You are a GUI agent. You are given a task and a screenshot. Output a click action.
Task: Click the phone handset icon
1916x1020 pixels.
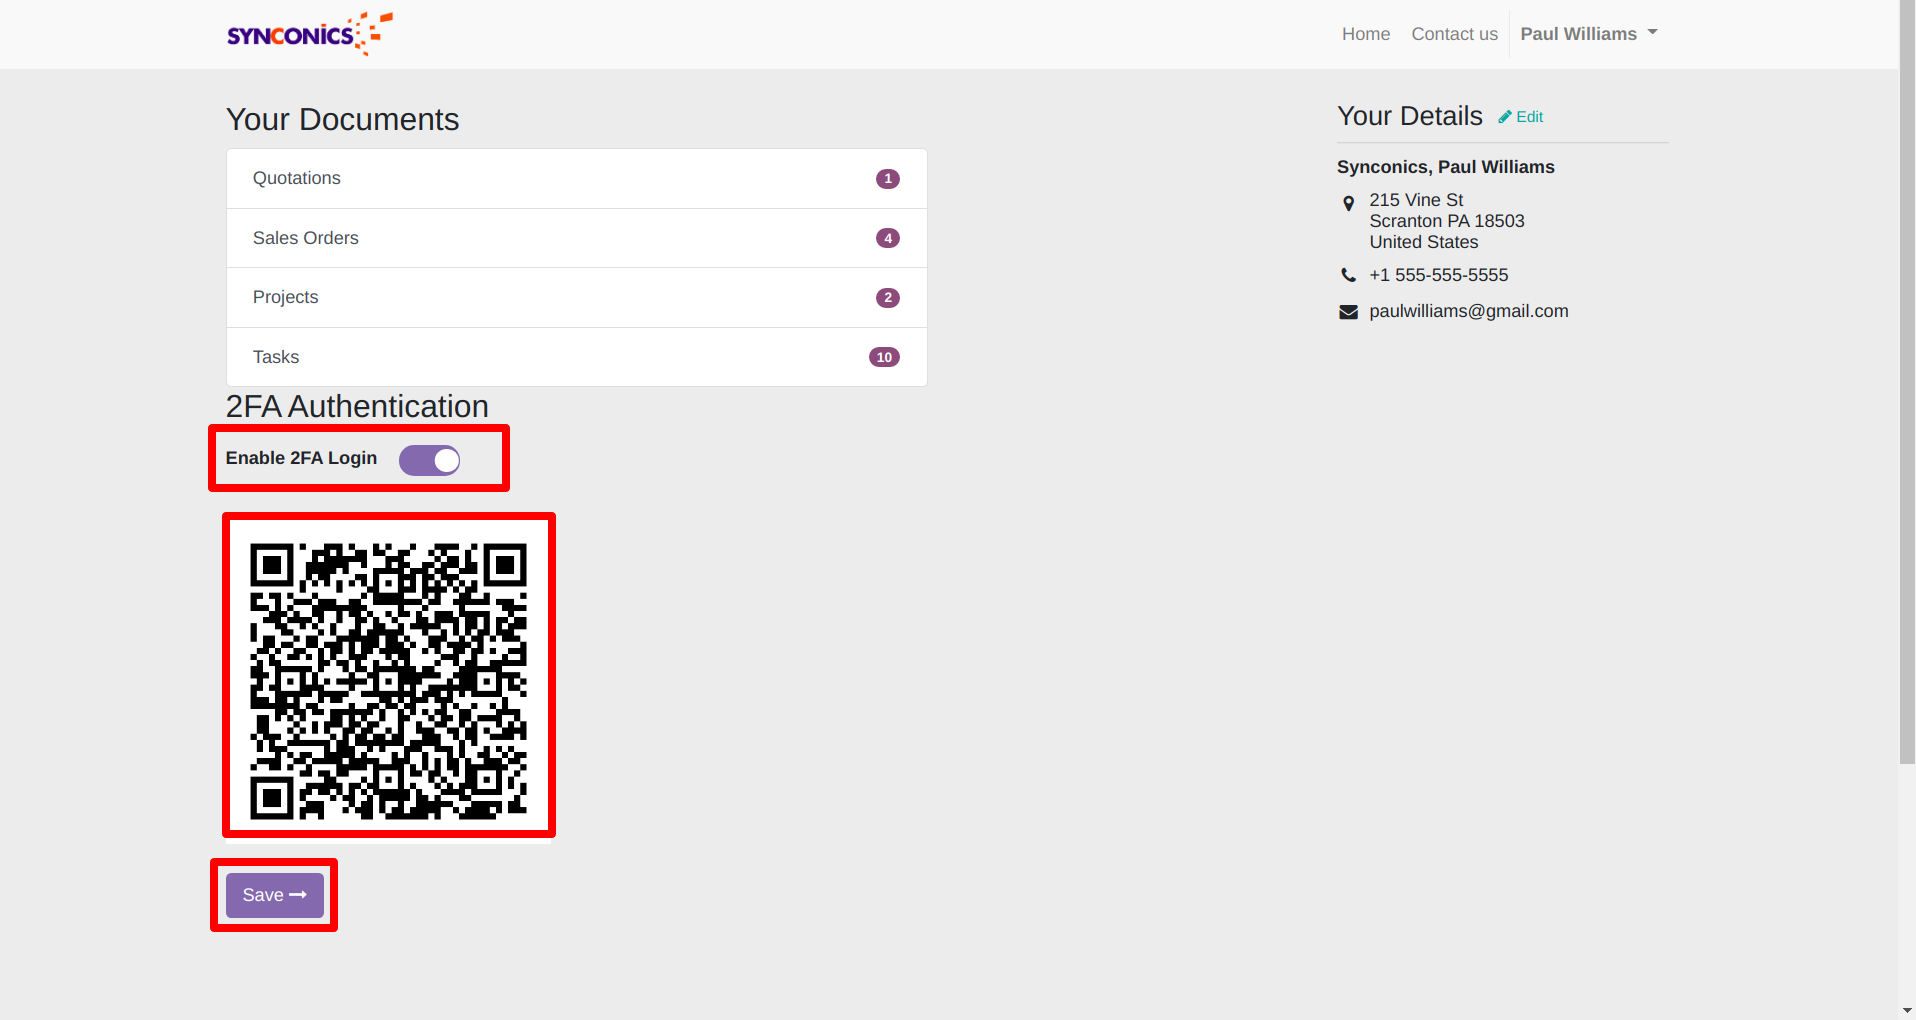tap(1348, 275)
